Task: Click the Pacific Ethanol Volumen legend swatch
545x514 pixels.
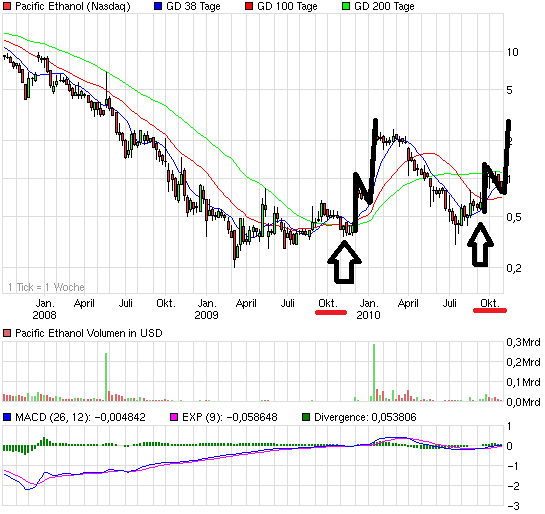Action: coord(7,333)
